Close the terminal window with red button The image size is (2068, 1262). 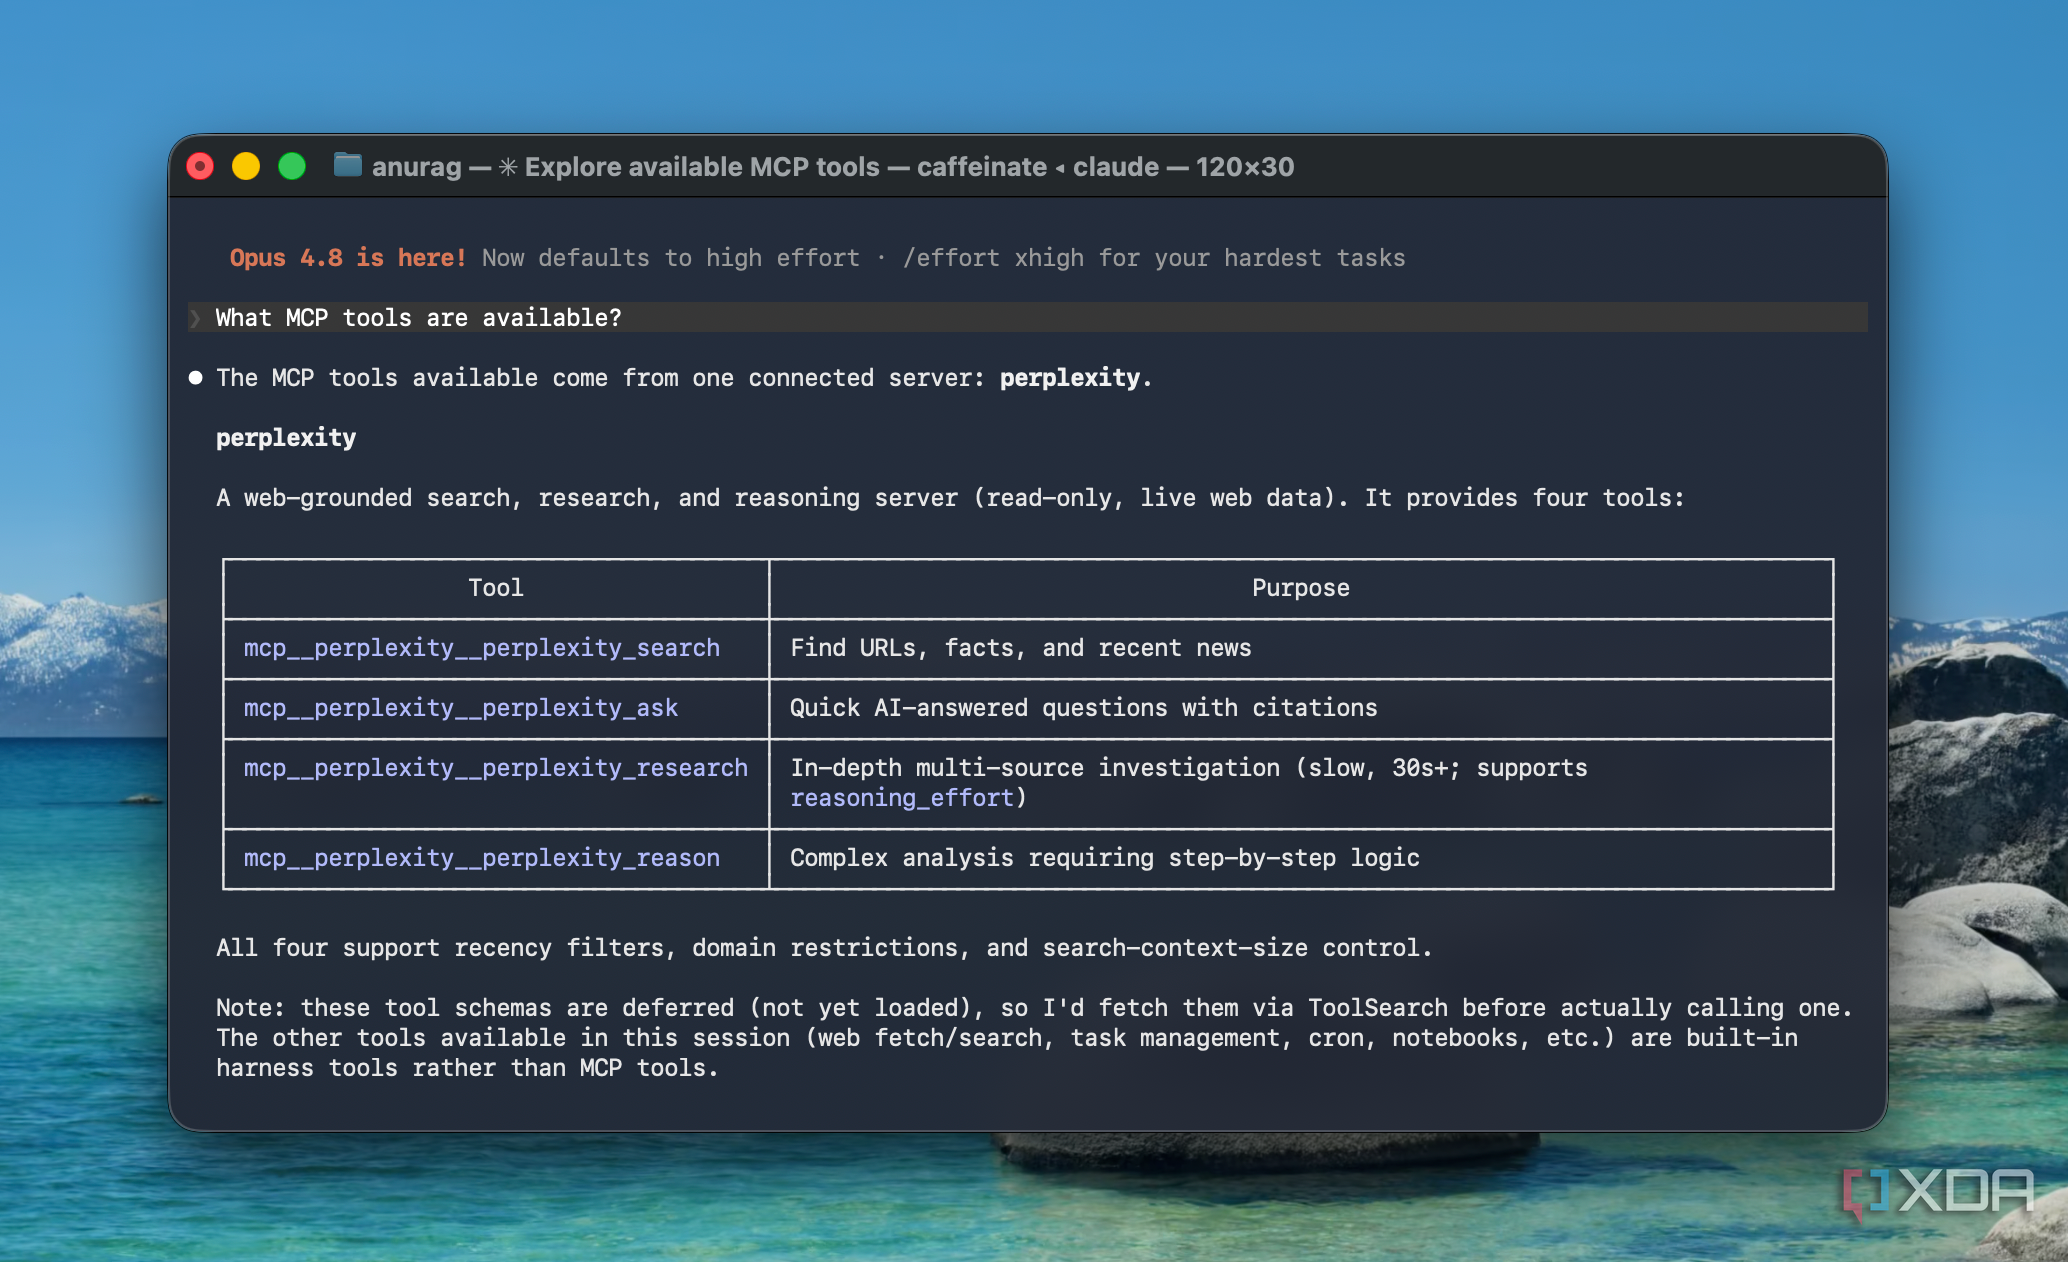[x=200, y=166]
